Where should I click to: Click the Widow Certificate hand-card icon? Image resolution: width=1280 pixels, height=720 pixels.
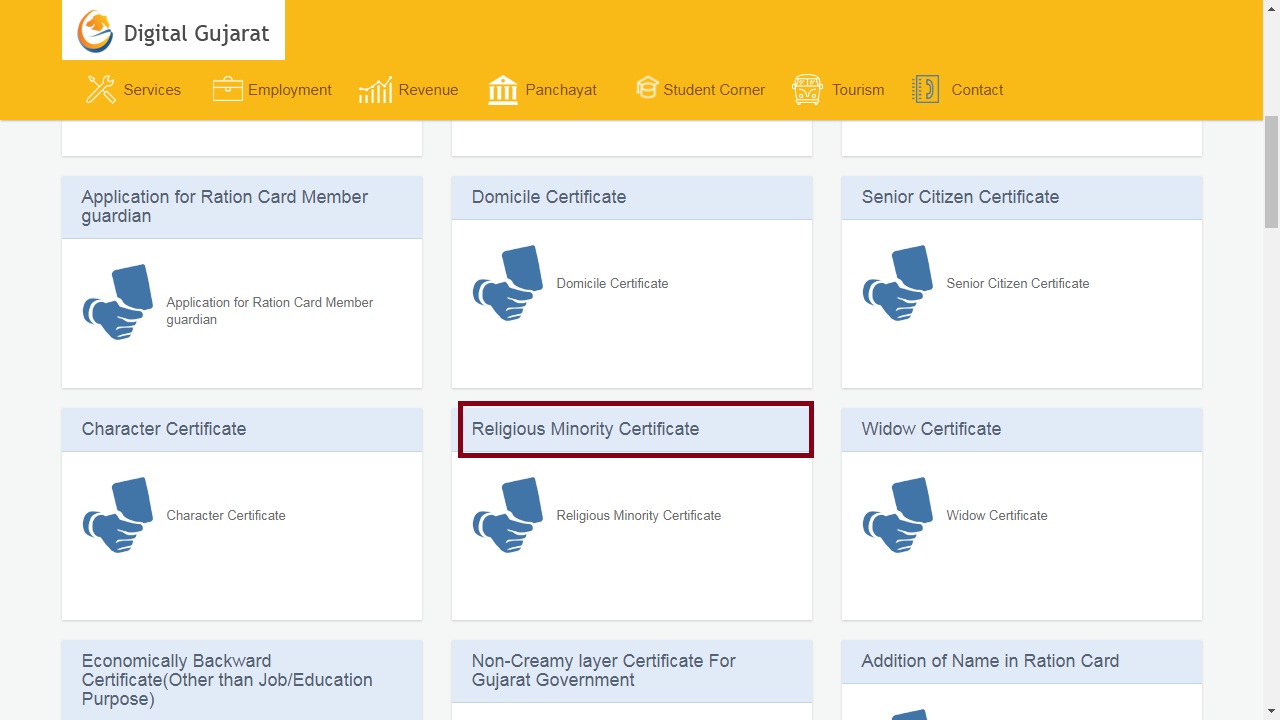tap(897, 515)
